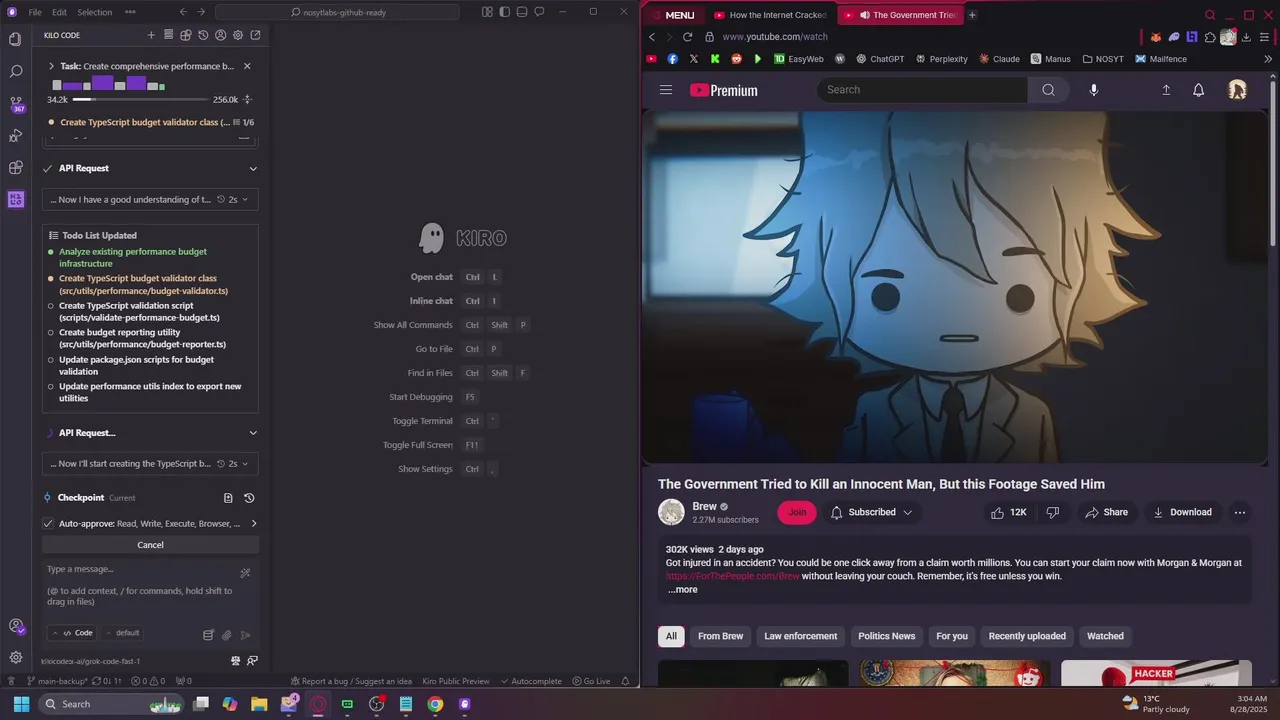Open YouTube hamburger guide menu

(x=666, y=90)
